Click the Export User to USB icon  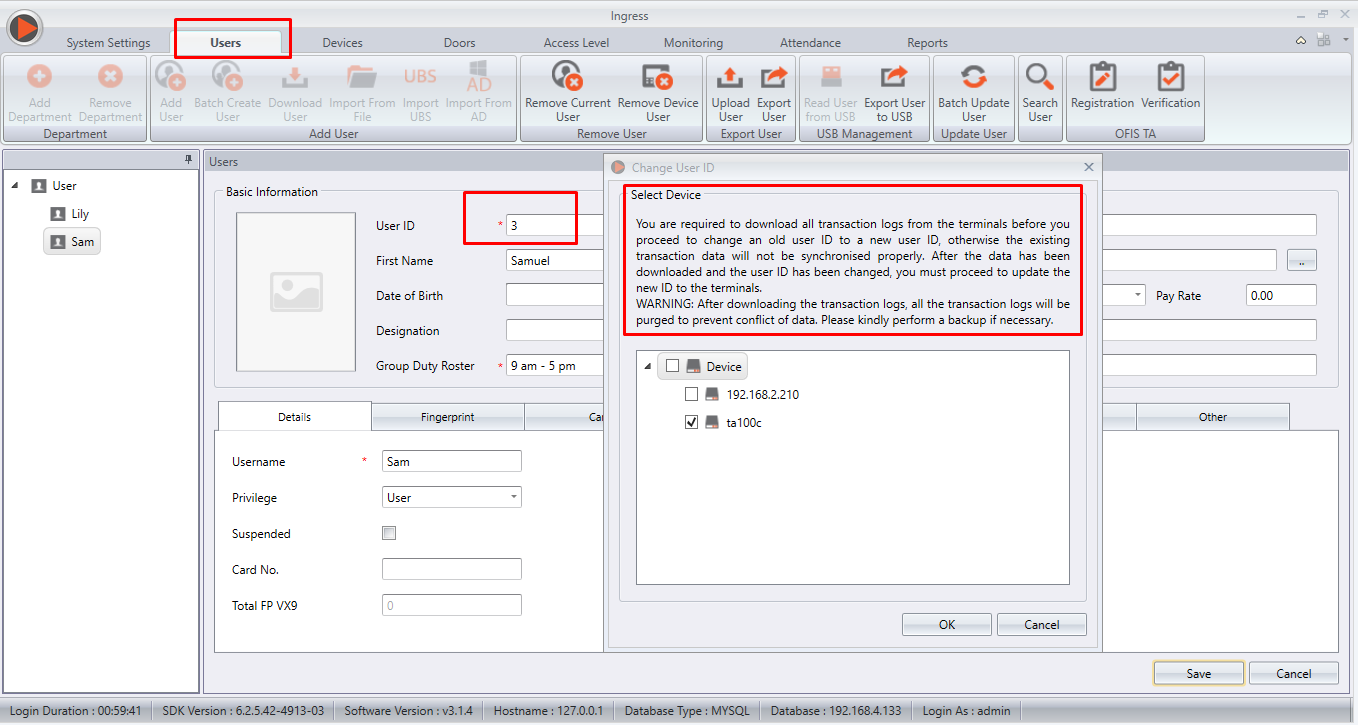(x=894, y=77)
